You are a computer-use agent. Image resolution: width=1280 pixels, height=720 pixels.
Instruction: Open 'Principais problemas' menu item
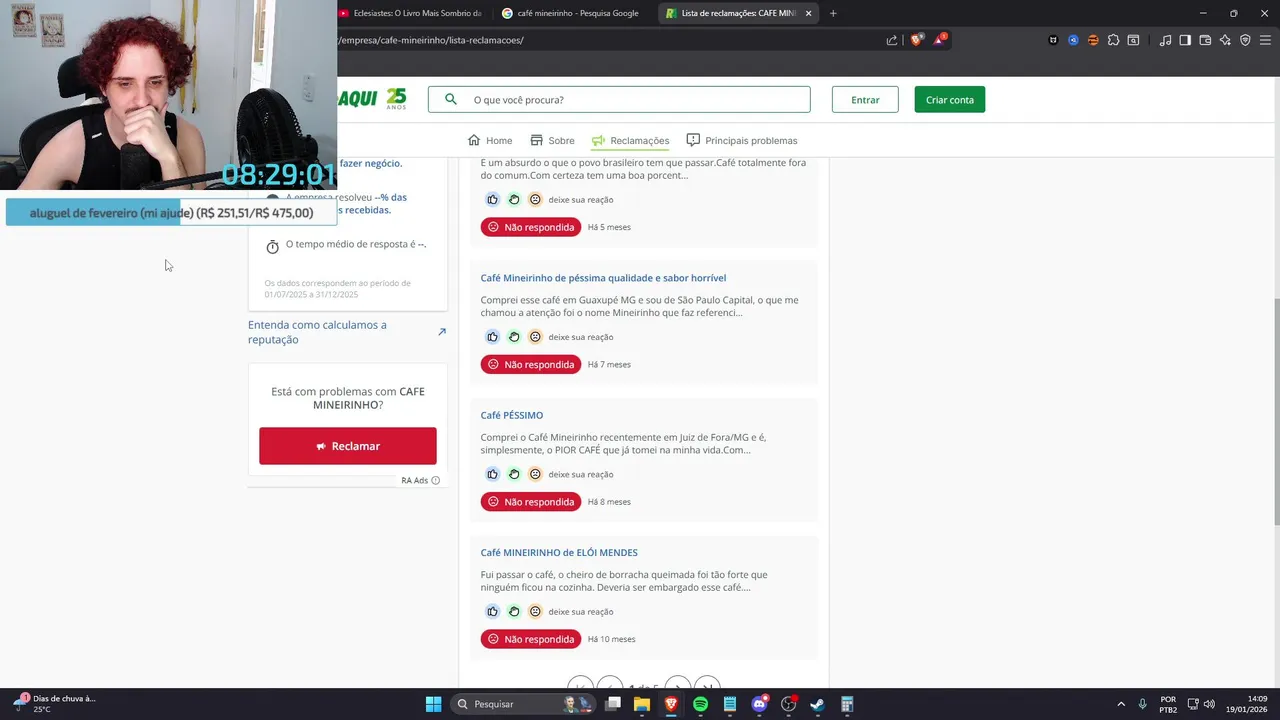coord(741,140)
